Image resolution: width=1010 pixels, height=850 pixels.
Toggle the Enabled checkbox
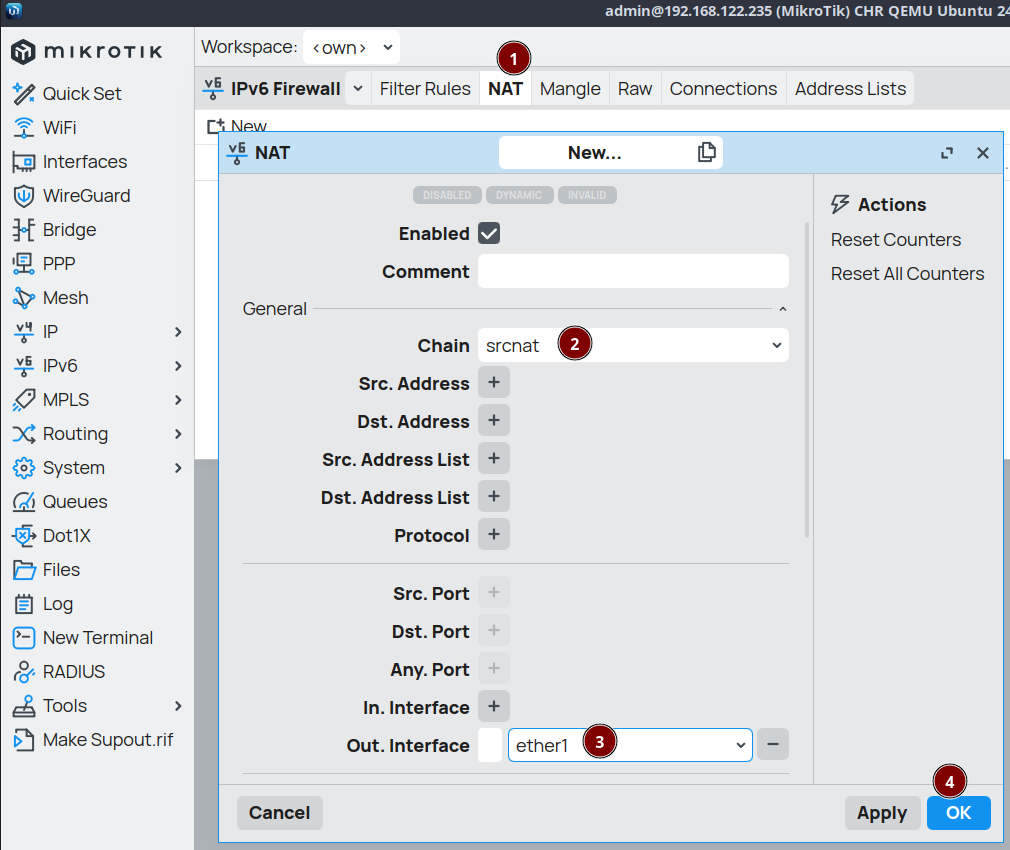(489, 234)
